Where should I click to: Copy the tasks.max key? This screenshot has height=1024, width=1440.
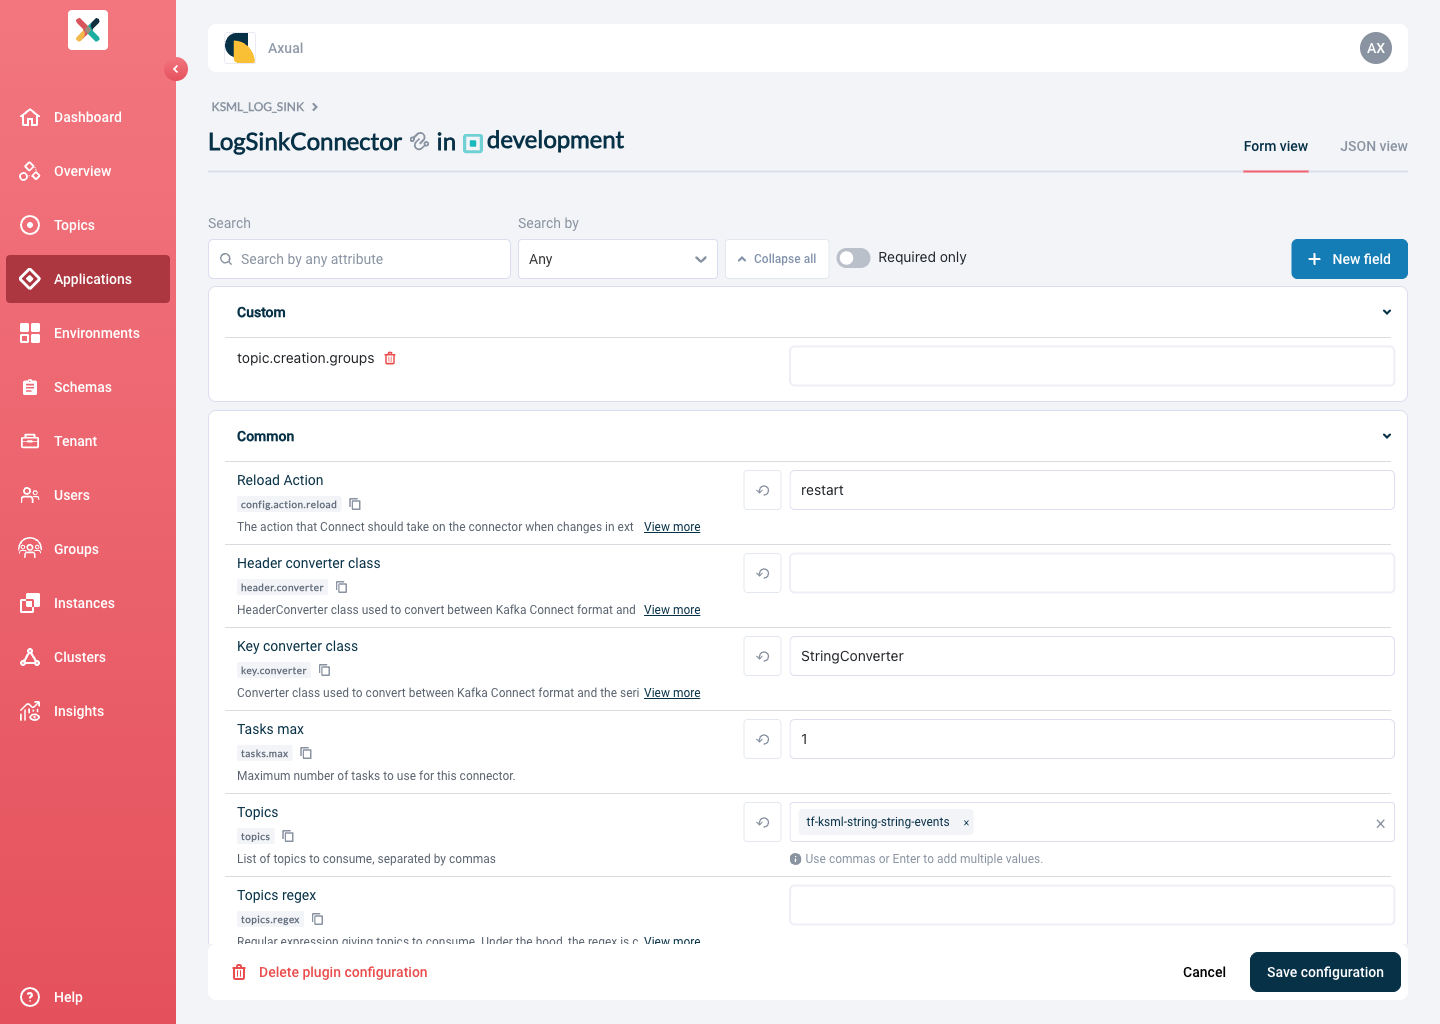[307, 753]
